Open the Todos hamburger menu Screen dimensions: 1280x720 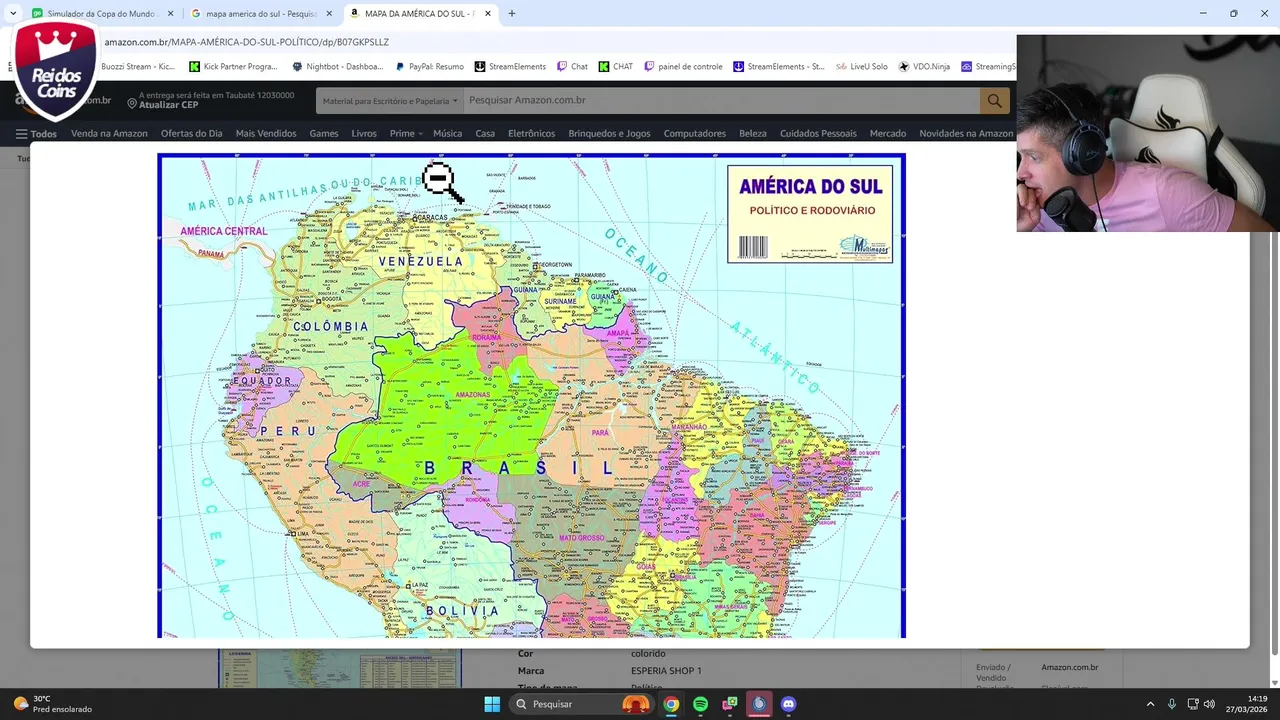click(x=36, y=134)
